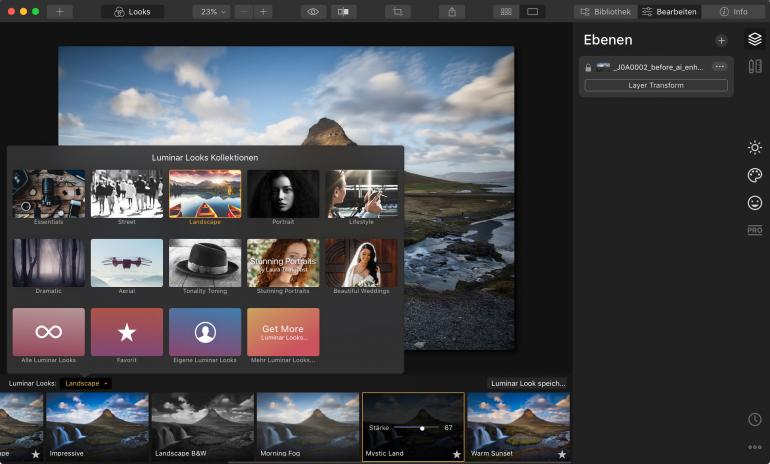The image size is (770, 464).
Task: Open the Share export icon
Action: click(452, 12)
